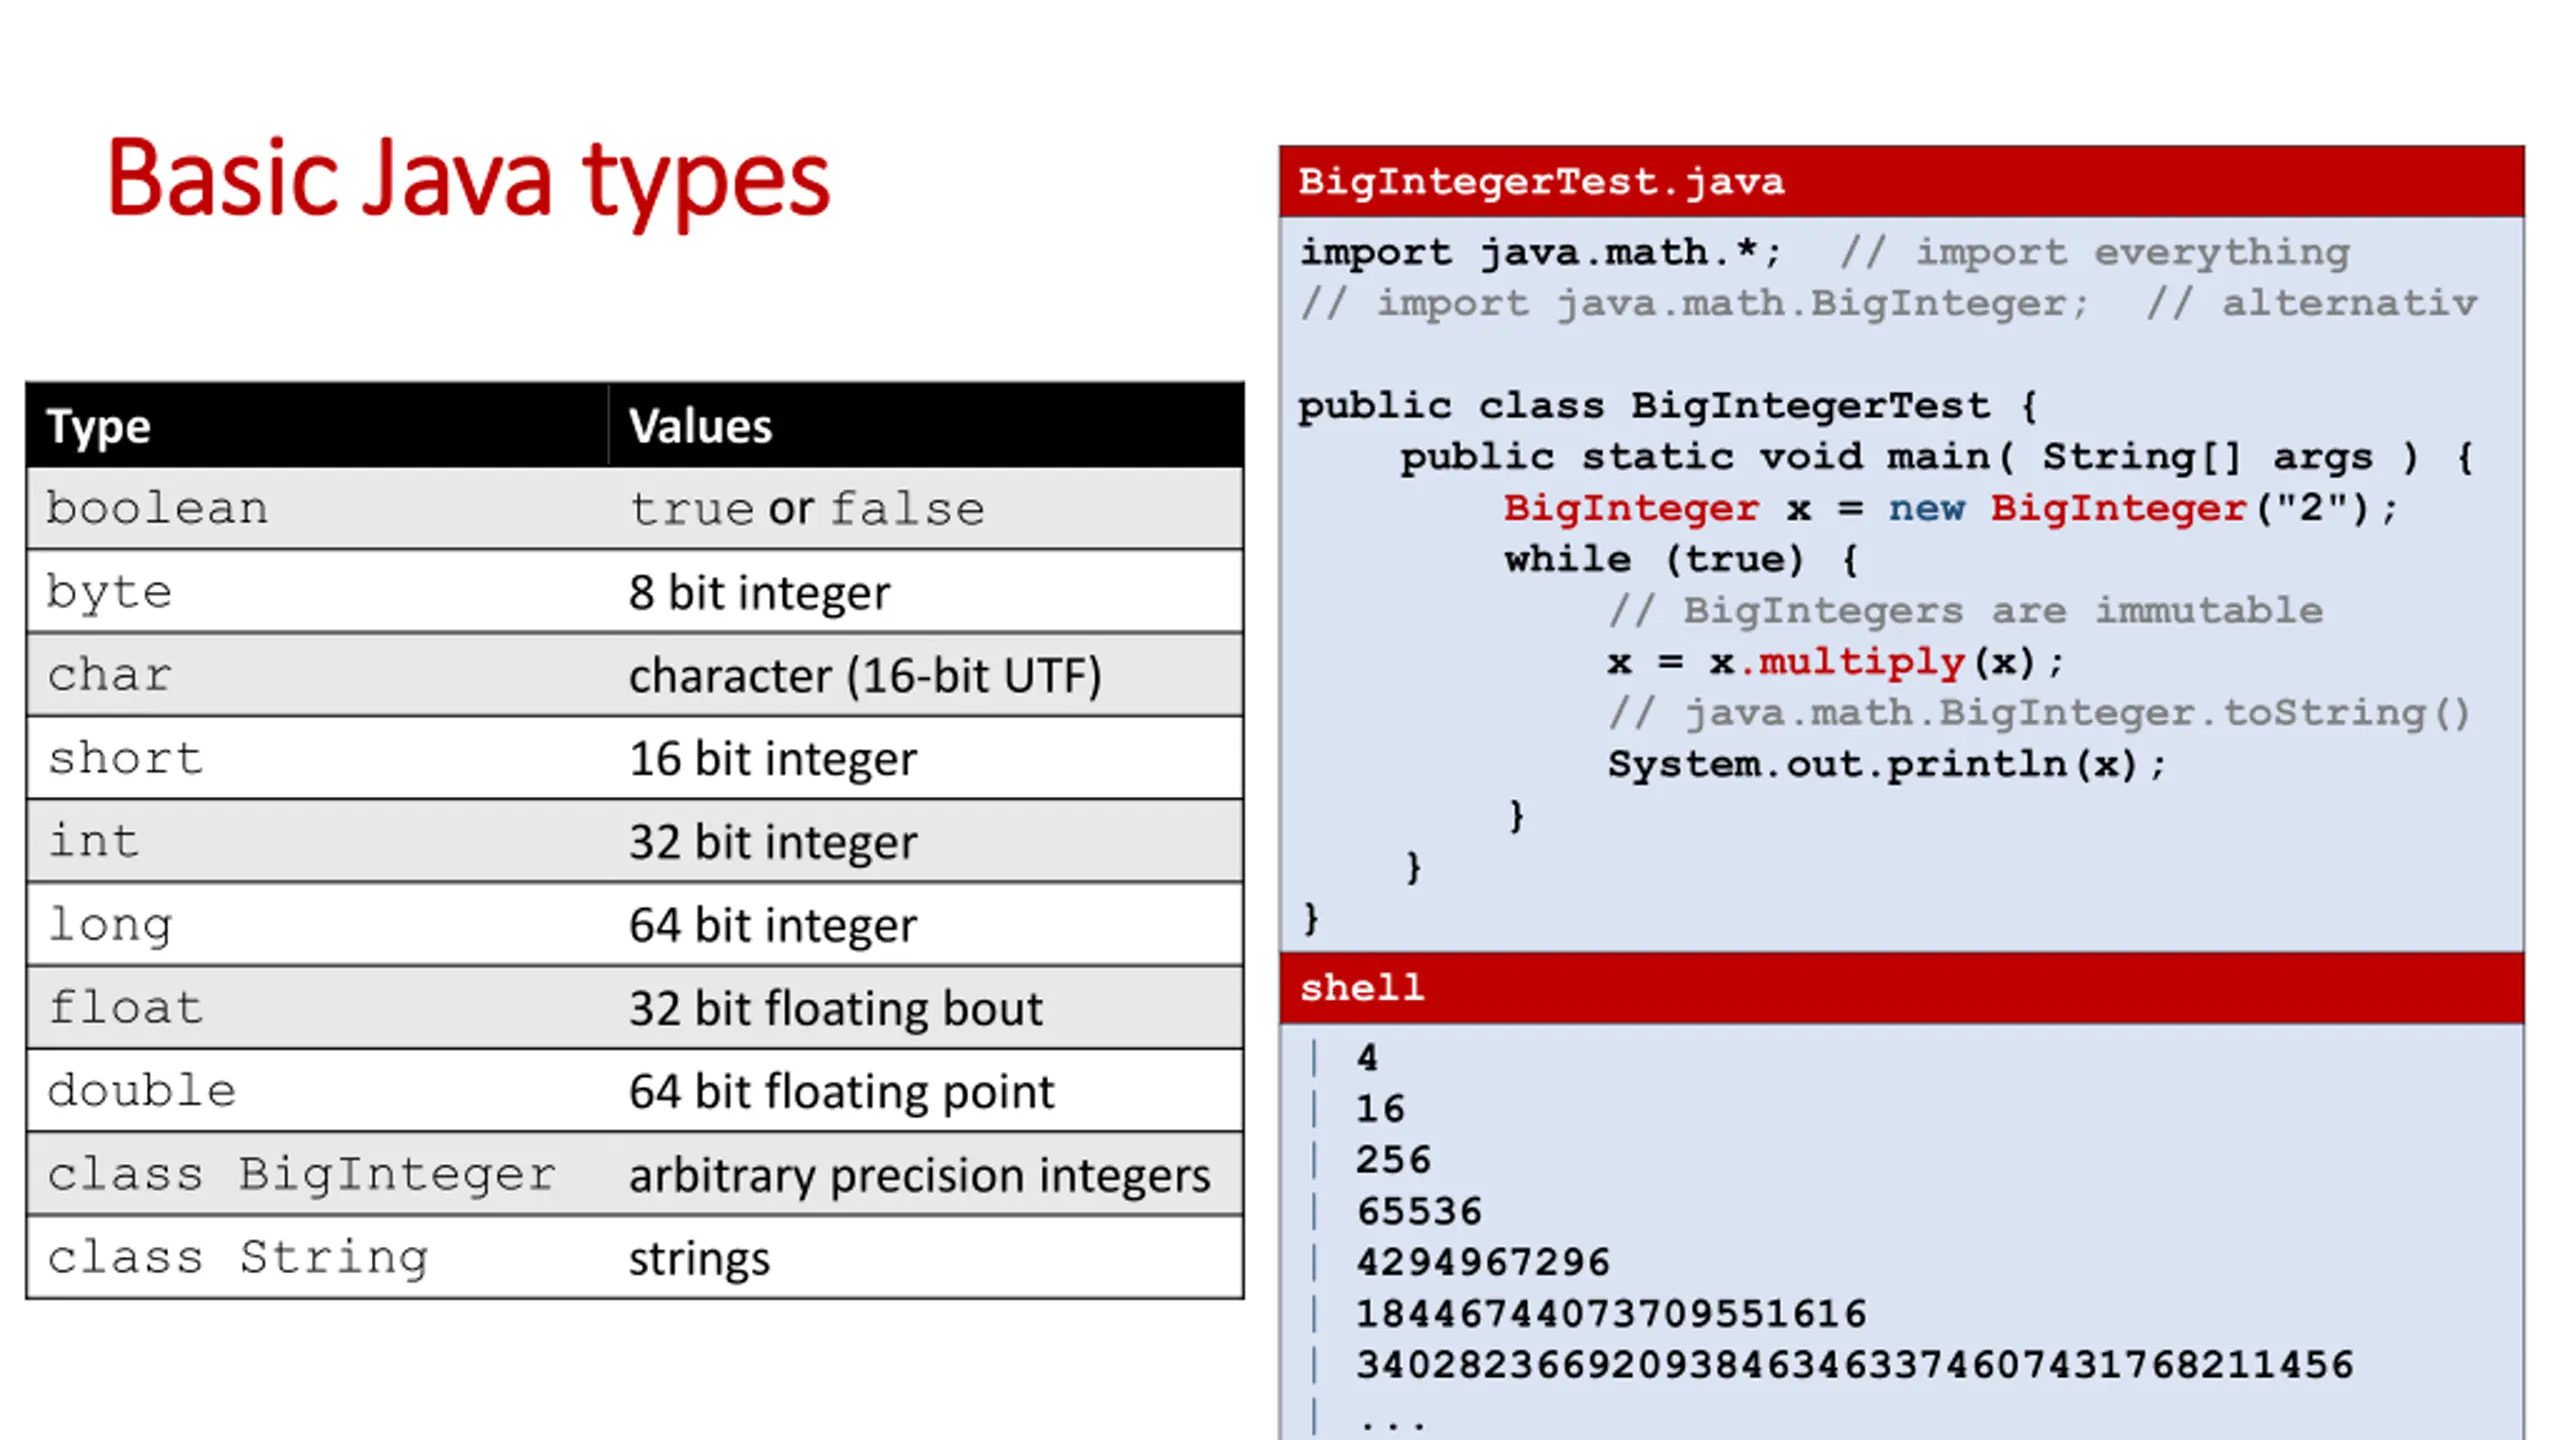Click the 'class BigInteger' table cell
This screenshot has width=2560, height=1440.
[300, 1174]
